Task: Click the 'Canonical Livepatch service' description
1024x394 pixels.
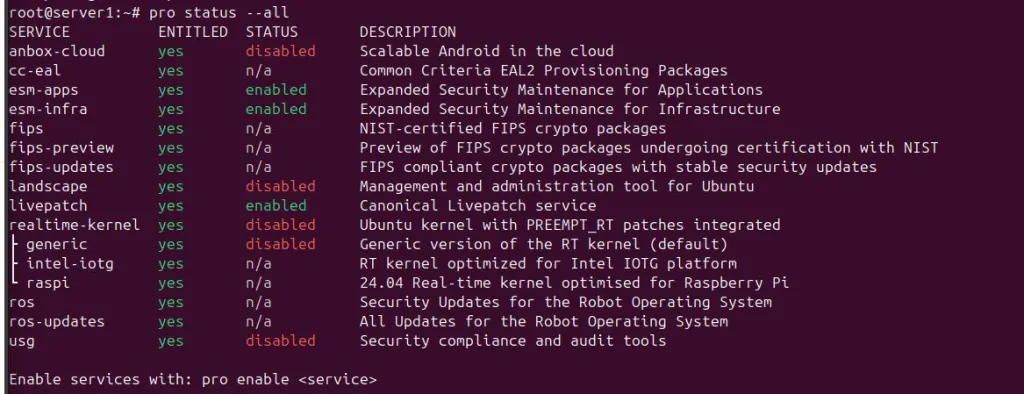Action: point(477,206)
